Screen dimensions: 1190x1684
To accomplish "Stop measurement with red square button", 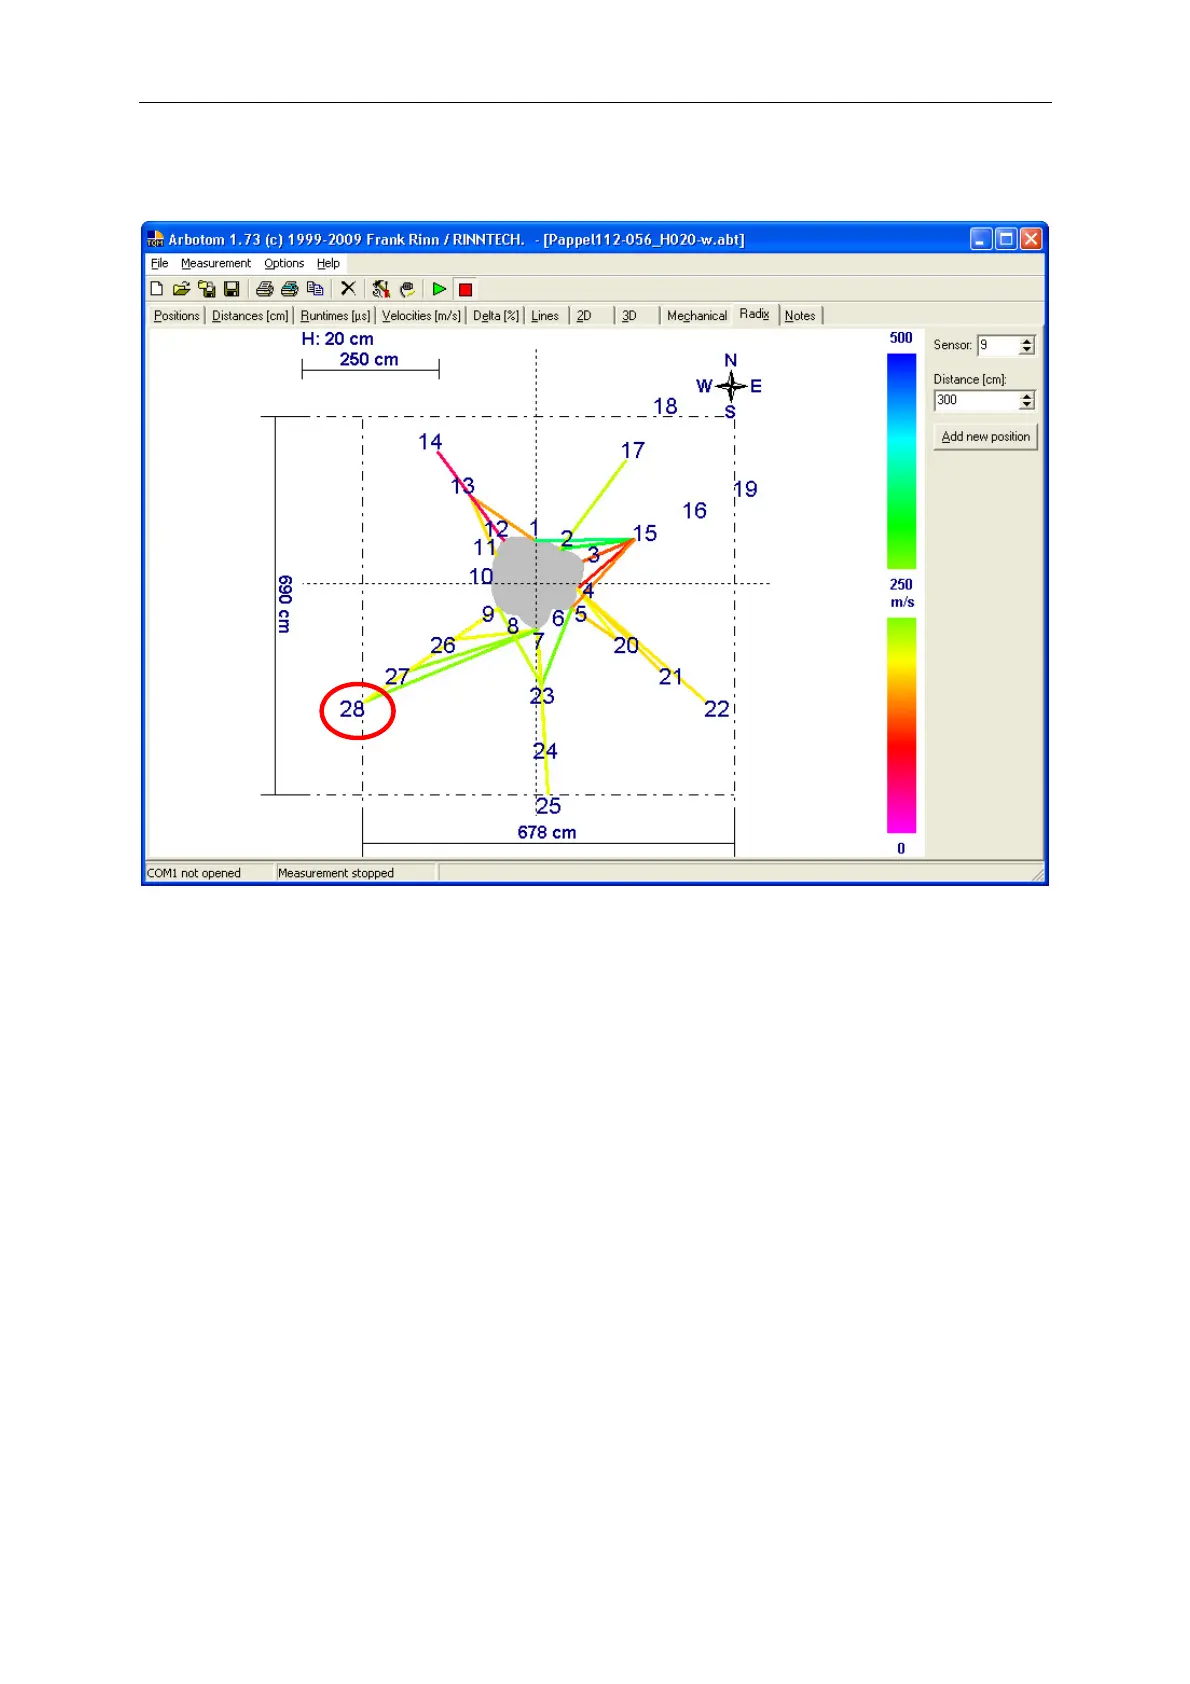I will (465, 289).
